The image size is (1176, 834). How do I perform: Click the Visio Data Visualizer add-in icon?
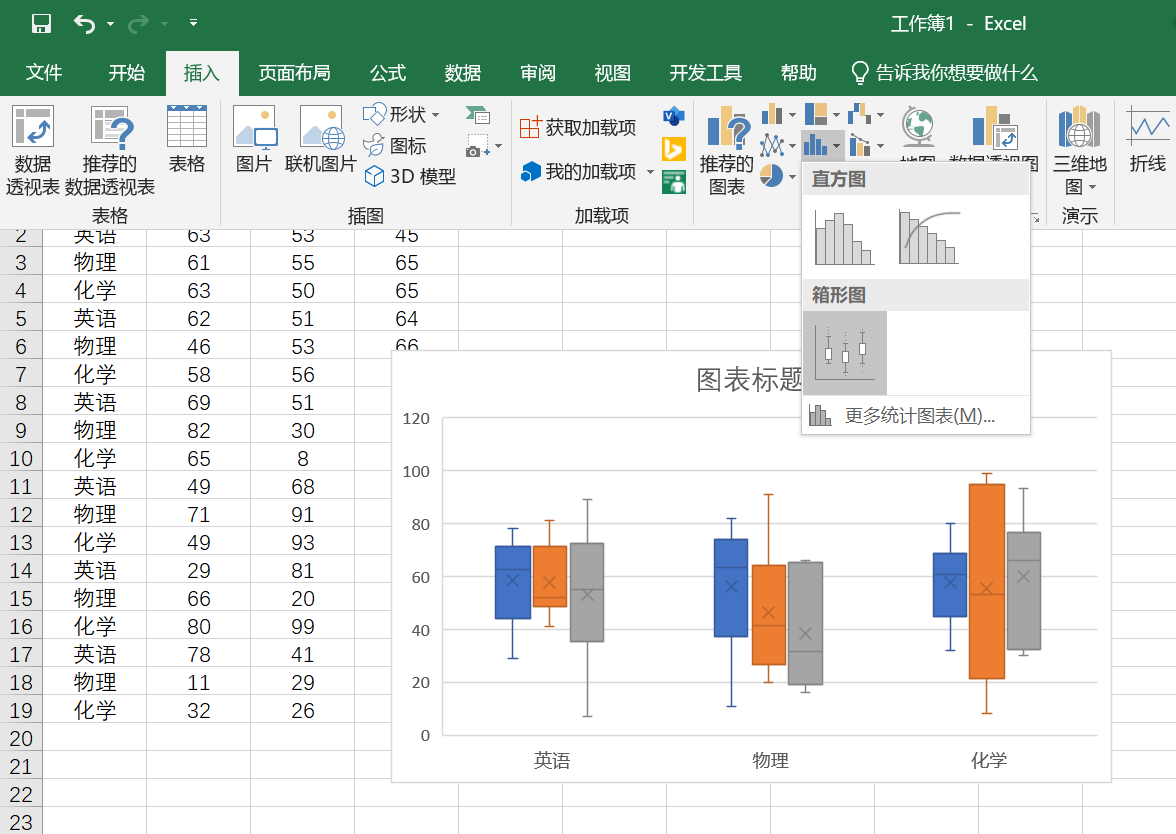point(674,116)
